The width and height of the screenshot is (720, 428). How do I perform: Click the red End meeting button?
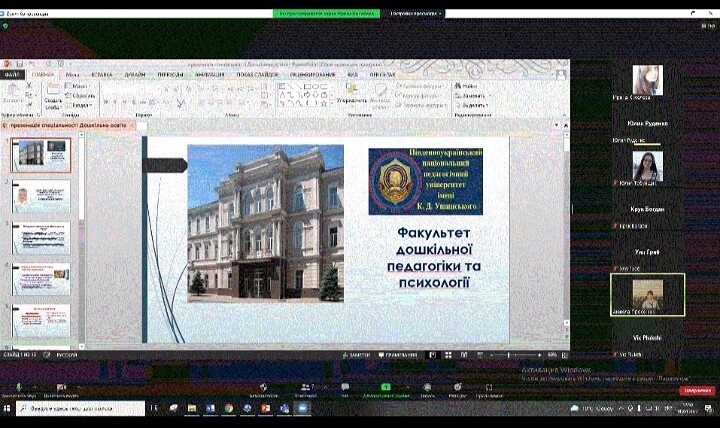point(697,391)
